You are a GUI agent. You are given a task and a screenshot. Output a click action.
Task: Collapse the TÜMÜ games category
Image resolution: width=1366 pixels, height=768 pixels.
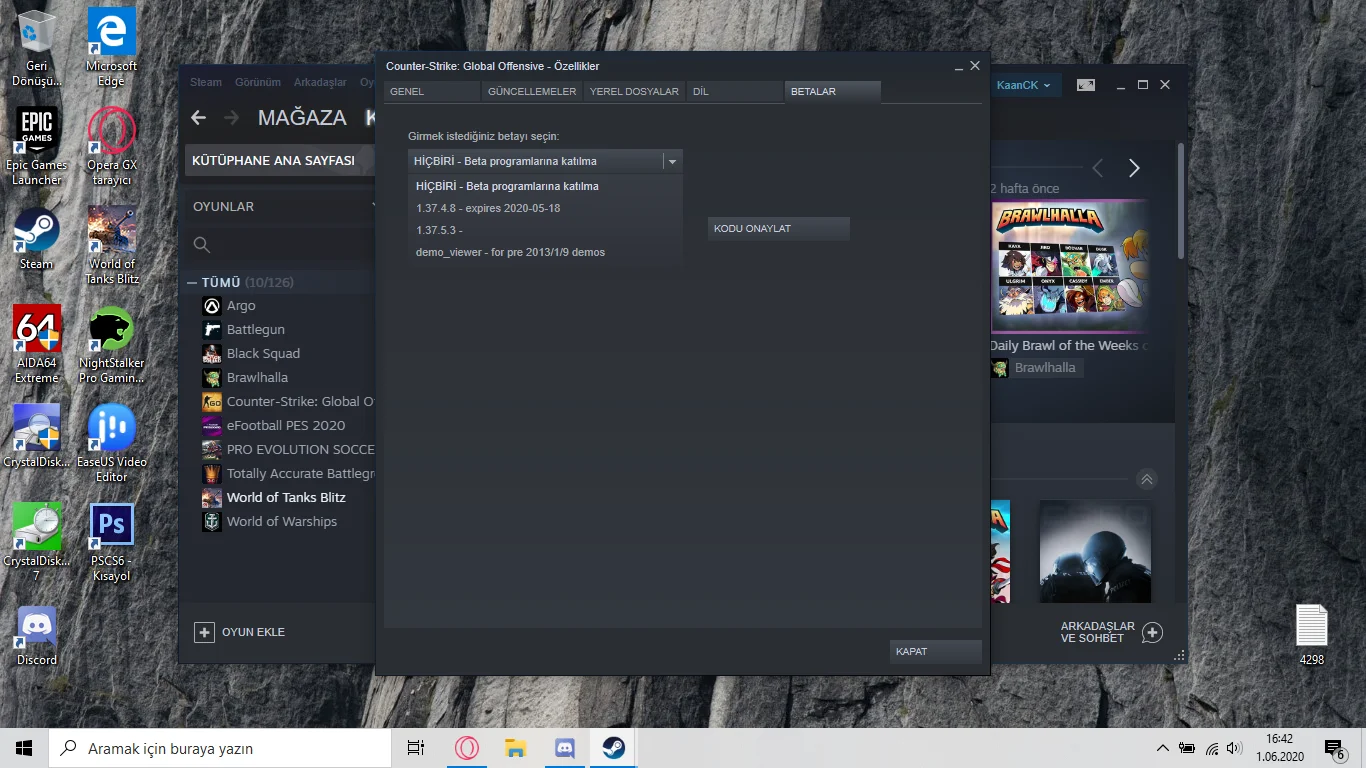tap(192, 283)
